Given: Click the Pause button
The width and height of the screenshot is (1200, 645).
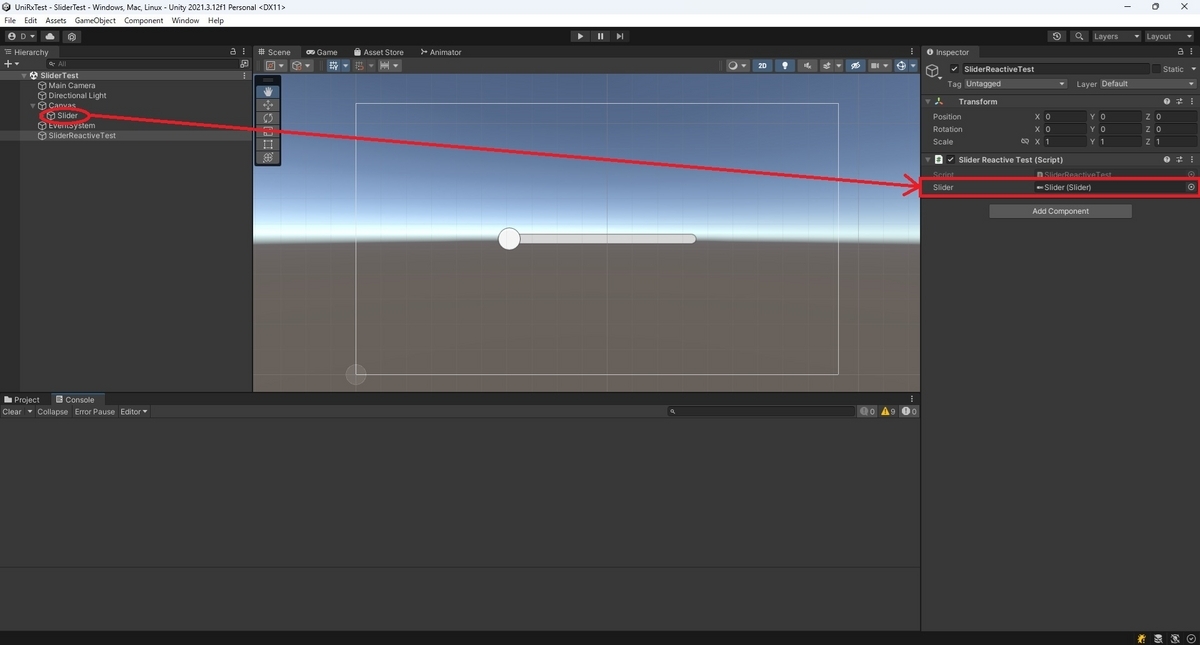Looking at the screenshot, I should click(600, 36).
